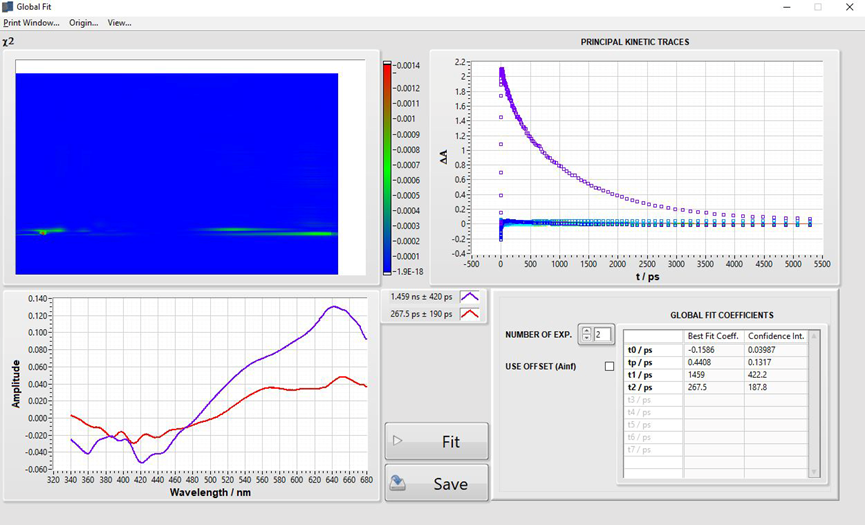865x525 pixels.
Task: Click the 1.459 ns ± 420 ps legend label
Action: 421,297
